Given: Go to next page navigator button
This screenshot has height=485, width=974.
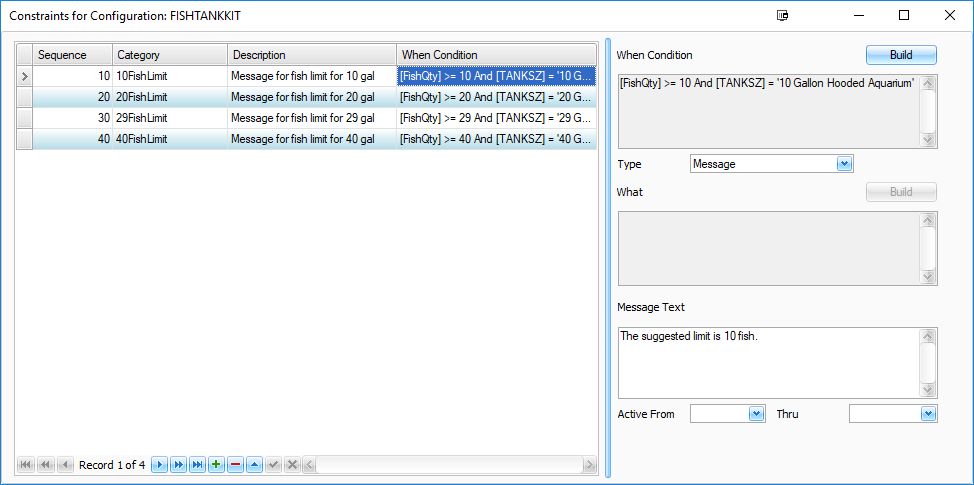Looking at the screenshot, I should (x=178, y=465).
